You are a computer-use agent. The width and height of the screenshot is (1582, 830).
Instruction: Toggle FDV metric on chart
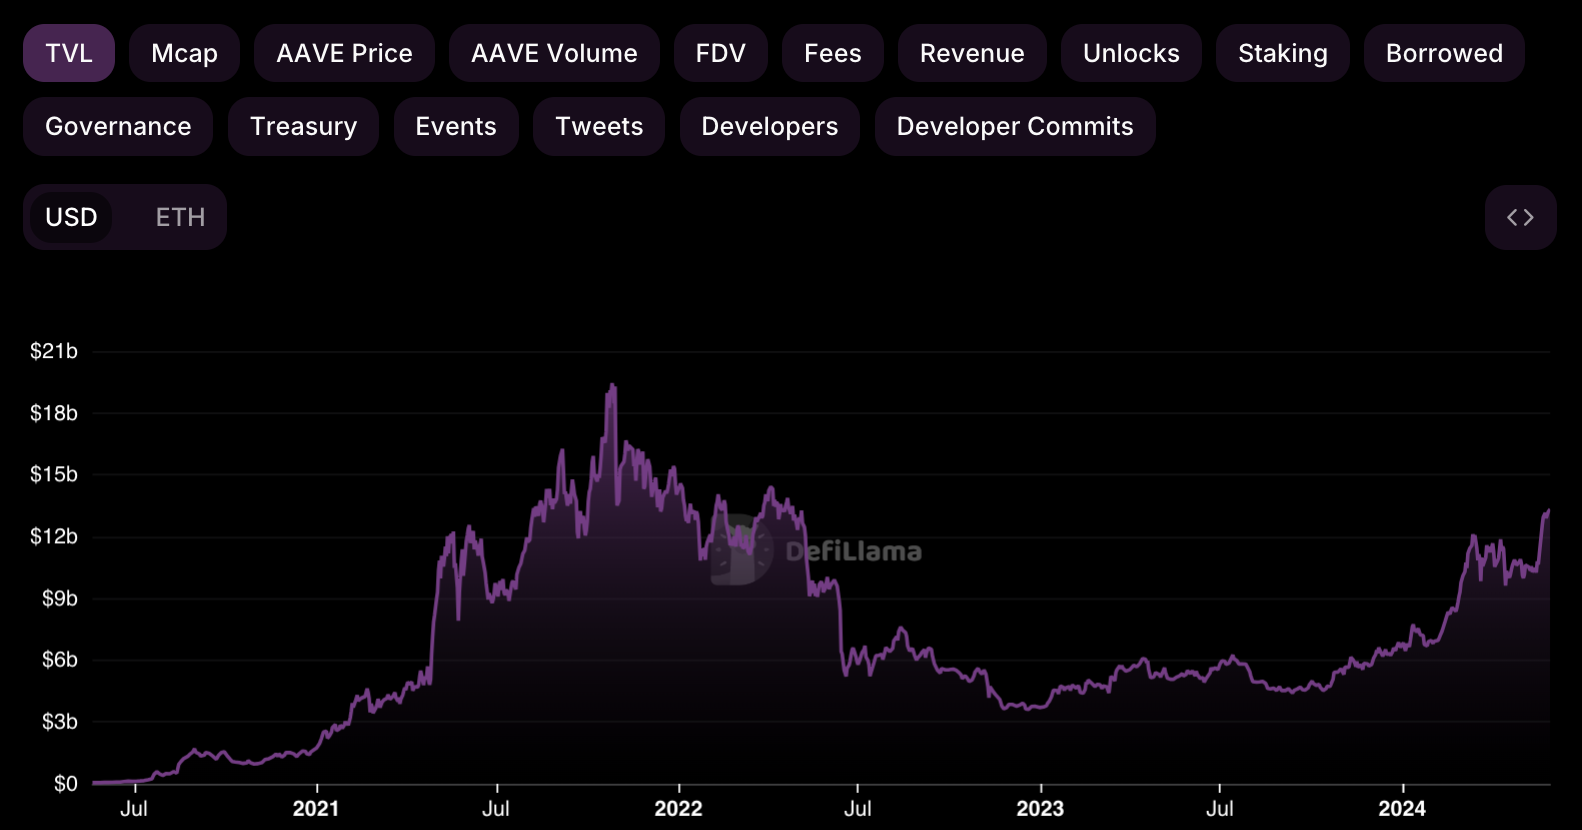(720, 53)
